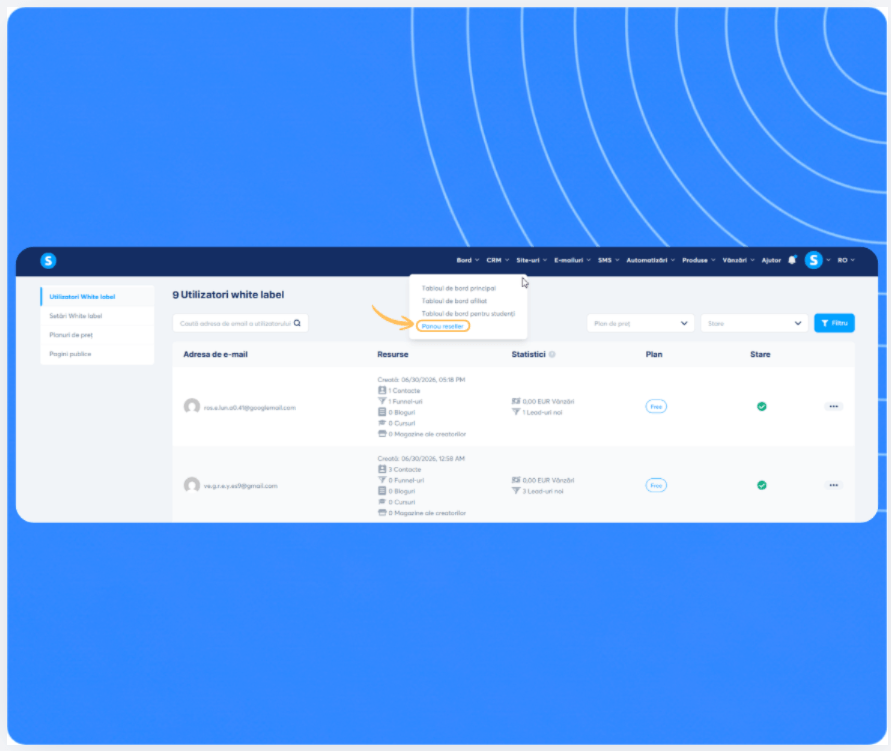Click leads funnel icon beside 1 Lead-uri noi

coord(516,412)
